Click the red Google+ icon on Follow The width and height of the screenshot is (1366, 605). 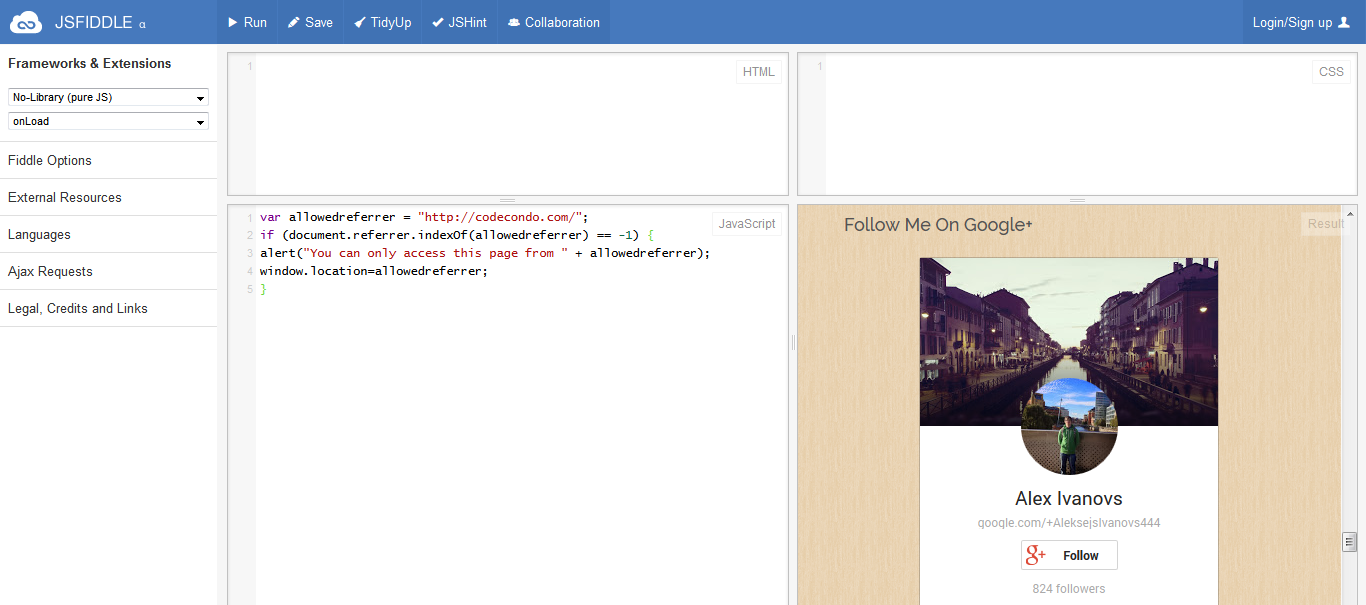[1036, 555]
